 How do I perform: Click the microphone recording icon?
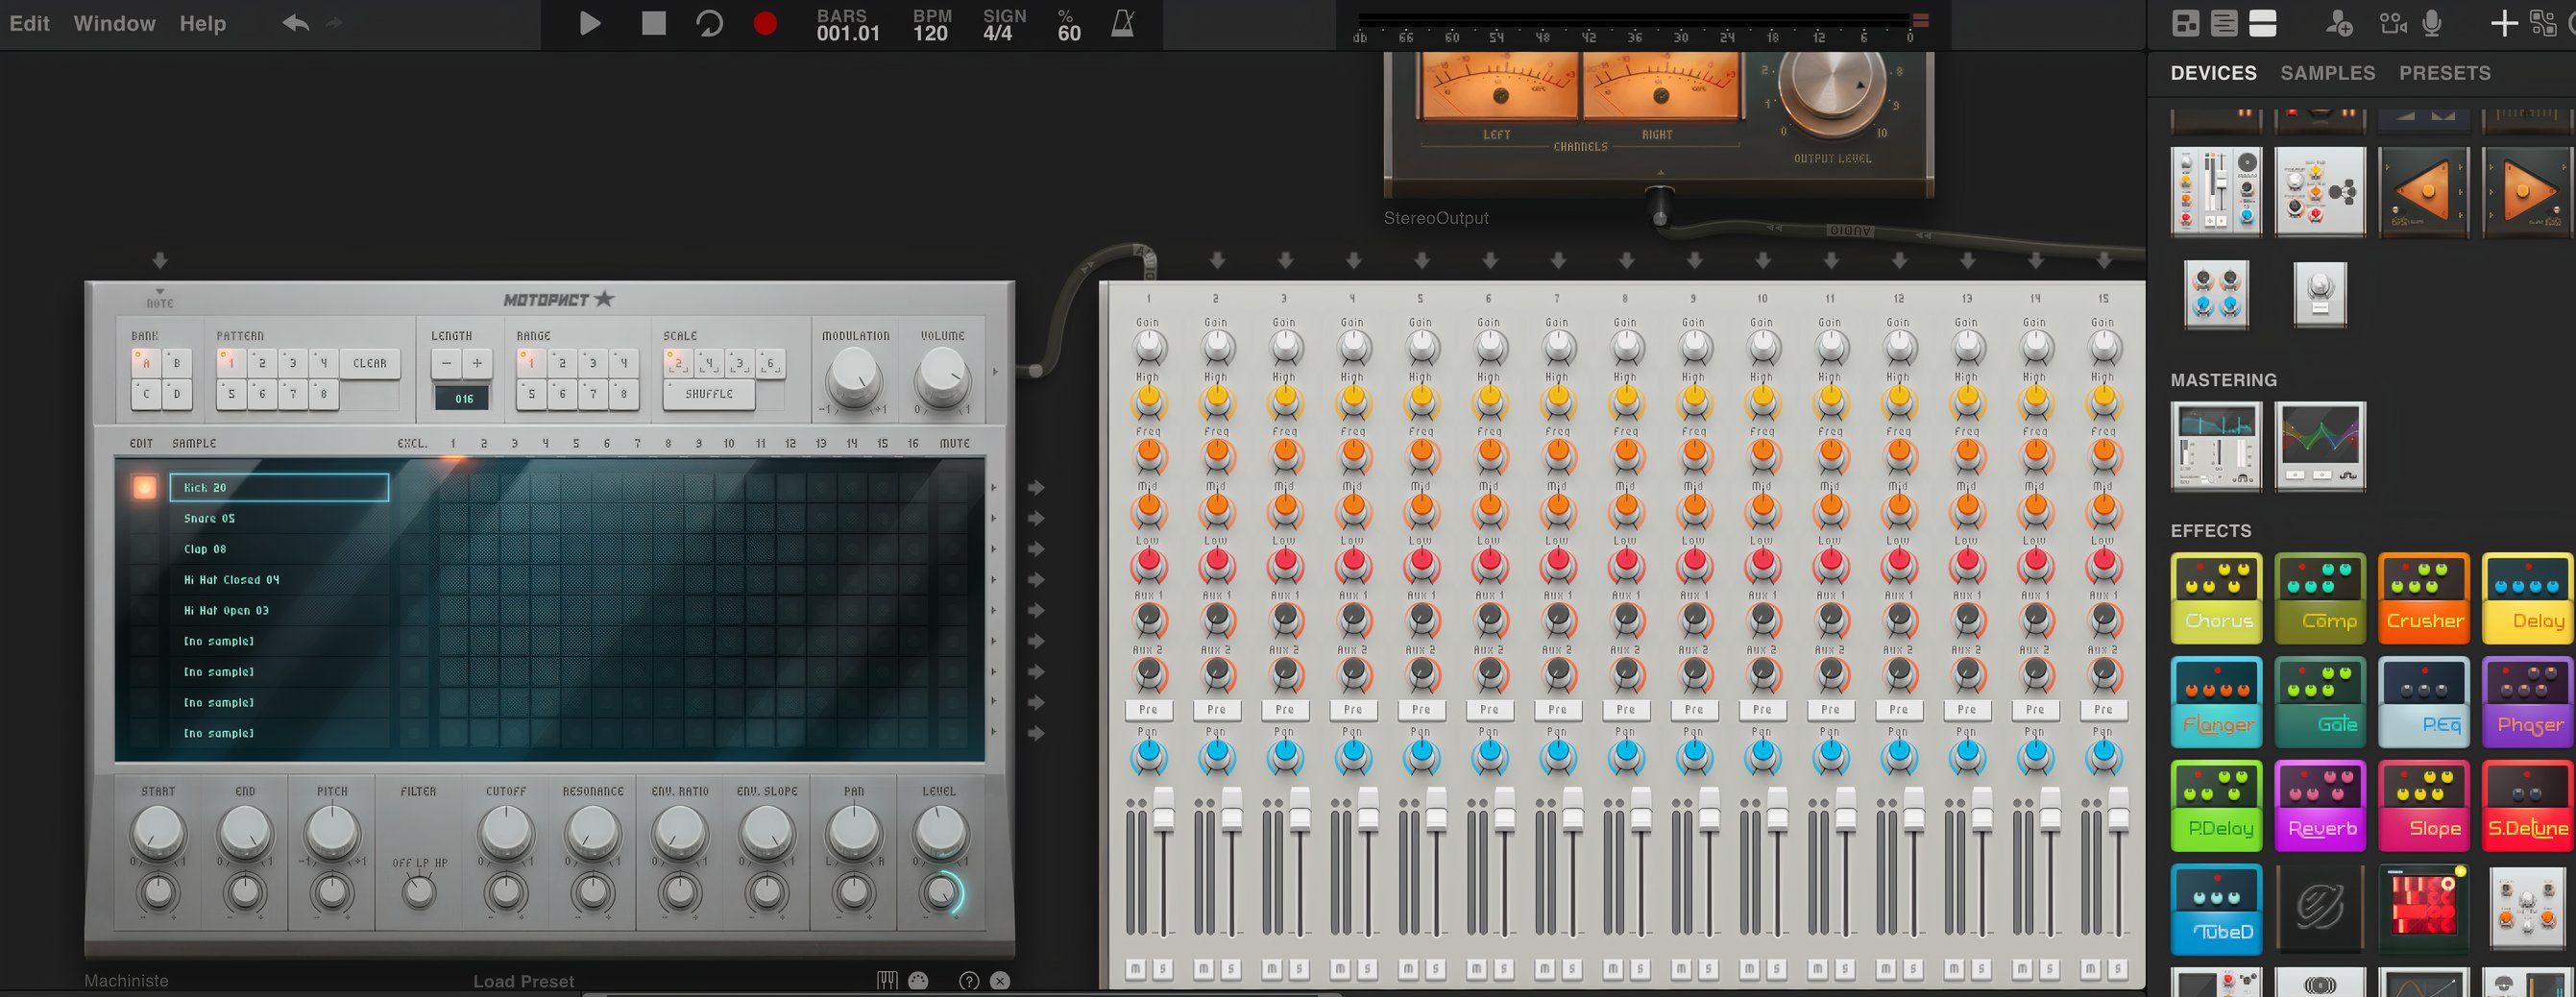2432,23
